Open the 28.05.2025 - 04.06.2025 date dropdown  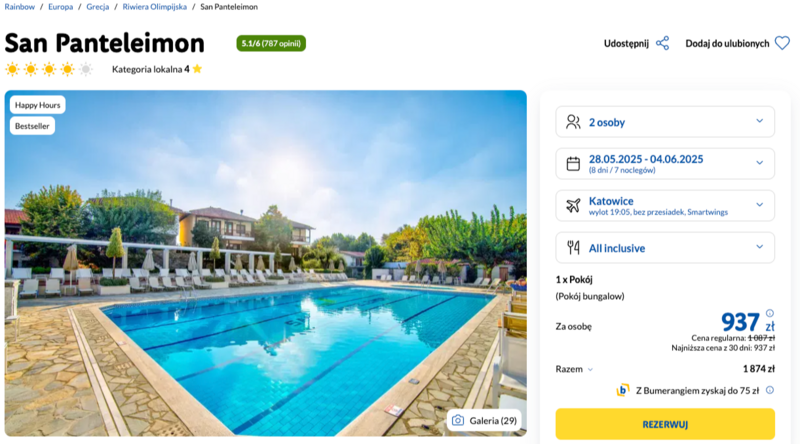point(665,164)
